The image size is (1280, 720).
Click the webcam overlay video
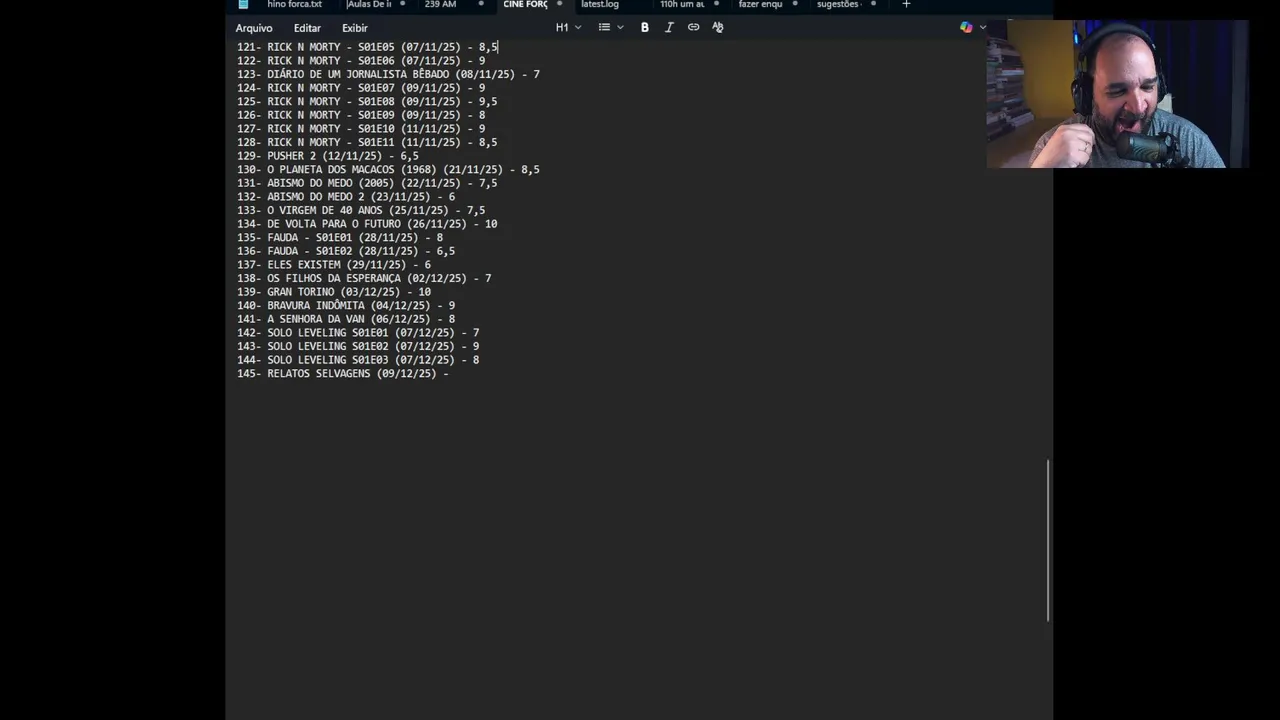coord(1117,93)
